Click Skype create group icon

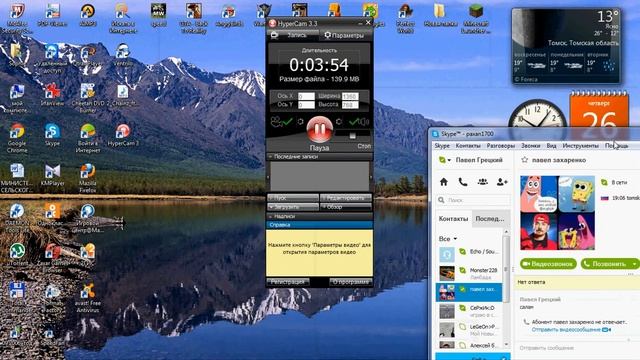pos(482,182)
